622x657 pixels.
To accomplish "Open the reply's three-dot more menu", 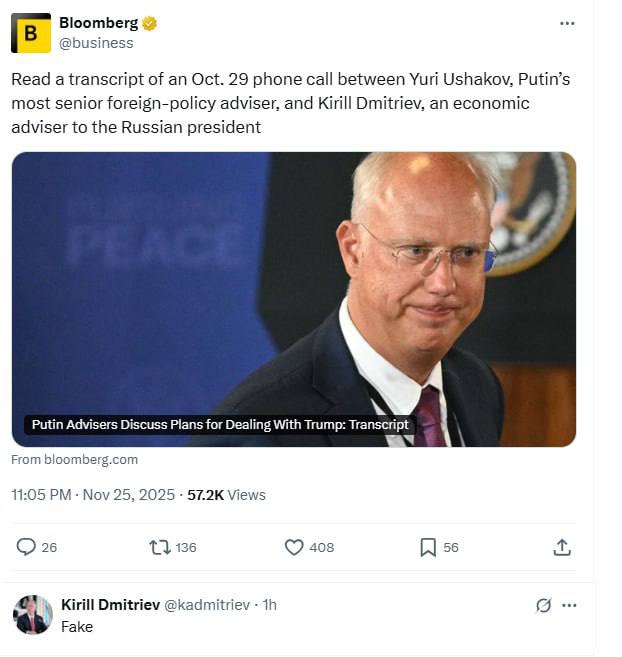I will tap(569, 605).
